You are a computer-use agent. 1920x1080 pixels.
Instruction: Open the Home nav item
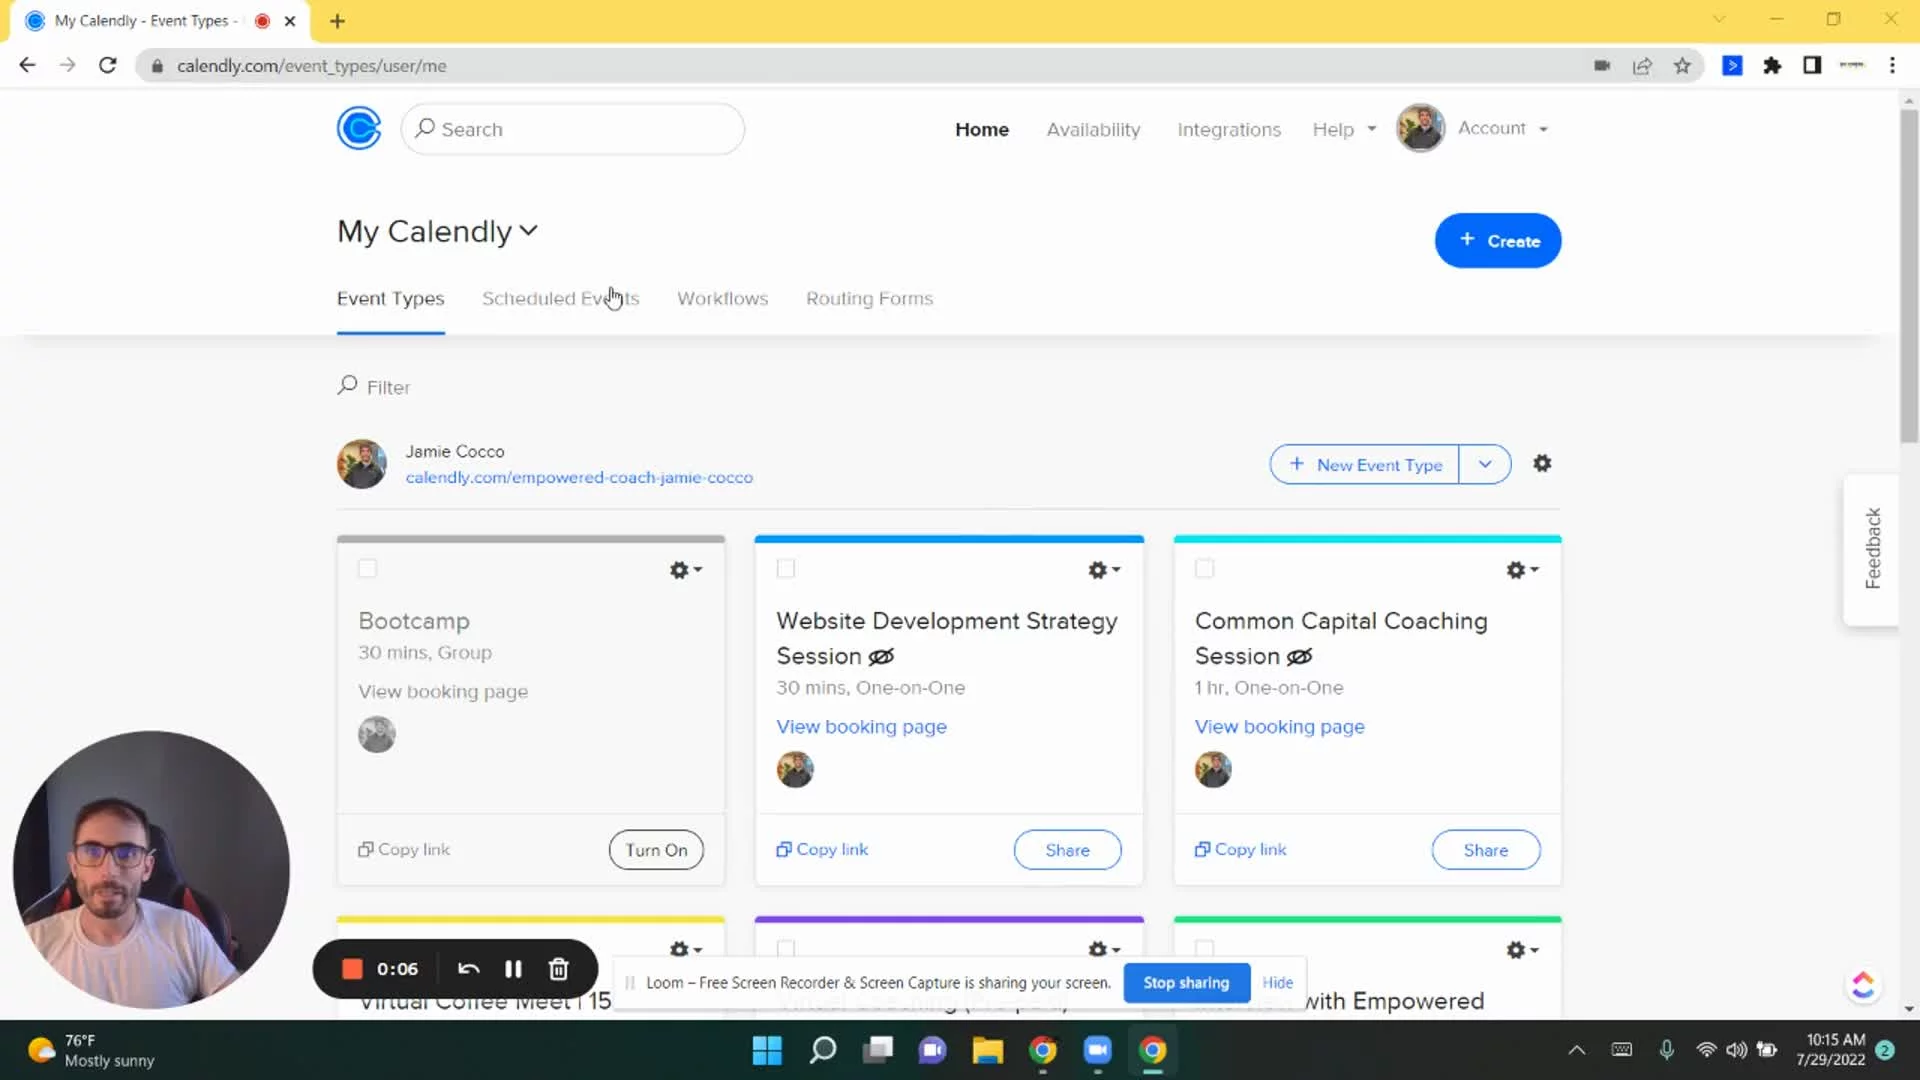click(x=981, y=130)
